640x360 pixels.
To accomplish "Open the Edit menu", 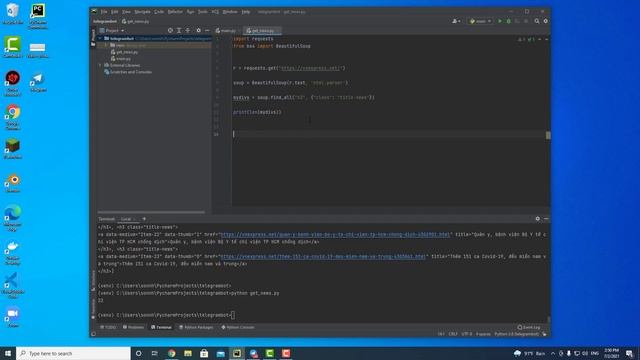I will [x=115, y=12].
